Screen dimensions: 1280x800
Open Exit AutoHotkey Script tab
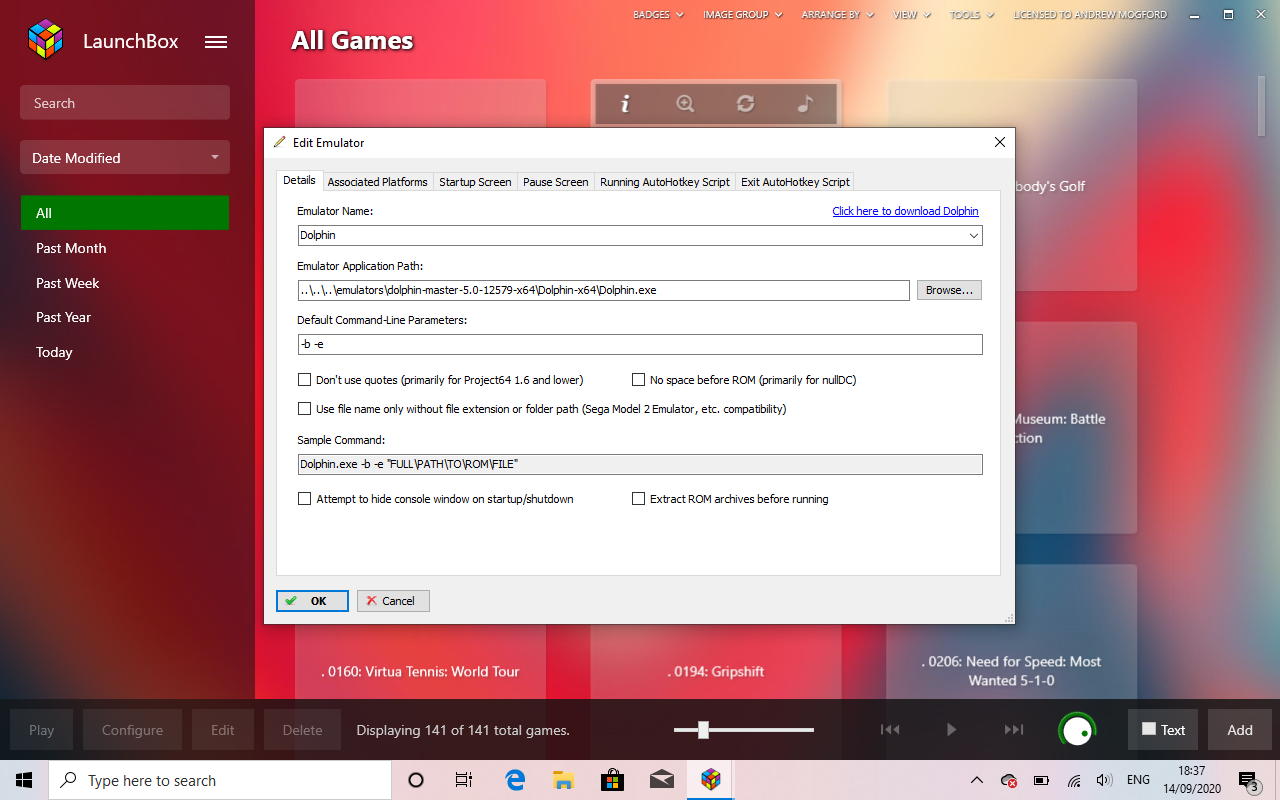coord(795,182)
